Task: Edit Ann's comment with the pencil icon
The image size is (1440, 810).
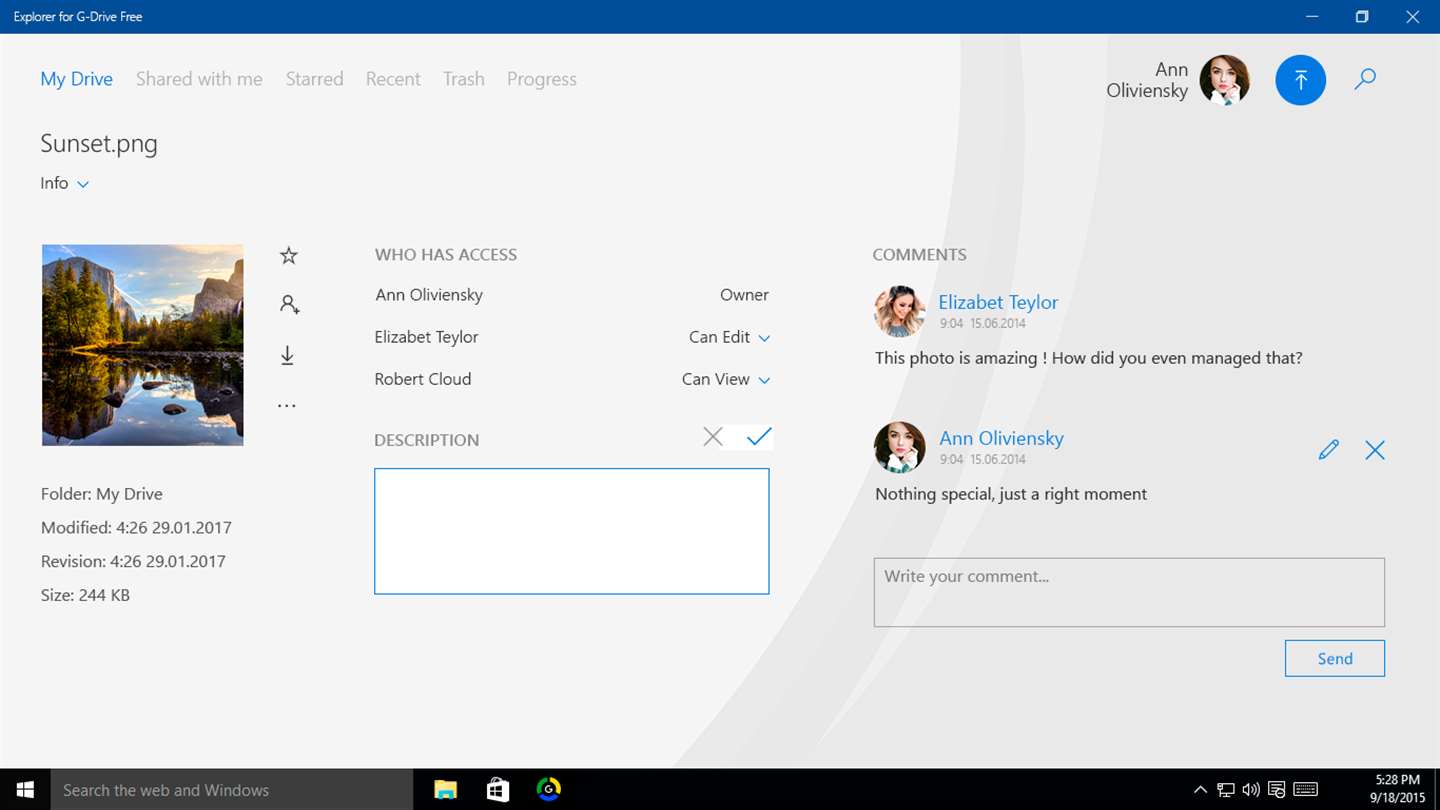Action: point(1328,450)
